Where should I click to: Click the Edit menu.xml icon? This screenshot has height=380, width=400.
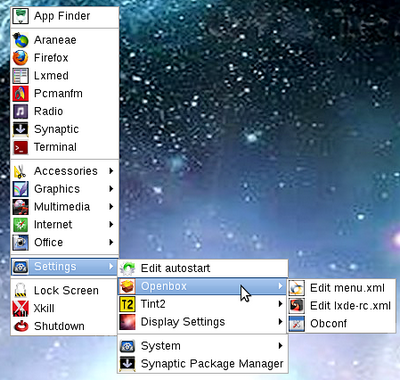[297, 288]
